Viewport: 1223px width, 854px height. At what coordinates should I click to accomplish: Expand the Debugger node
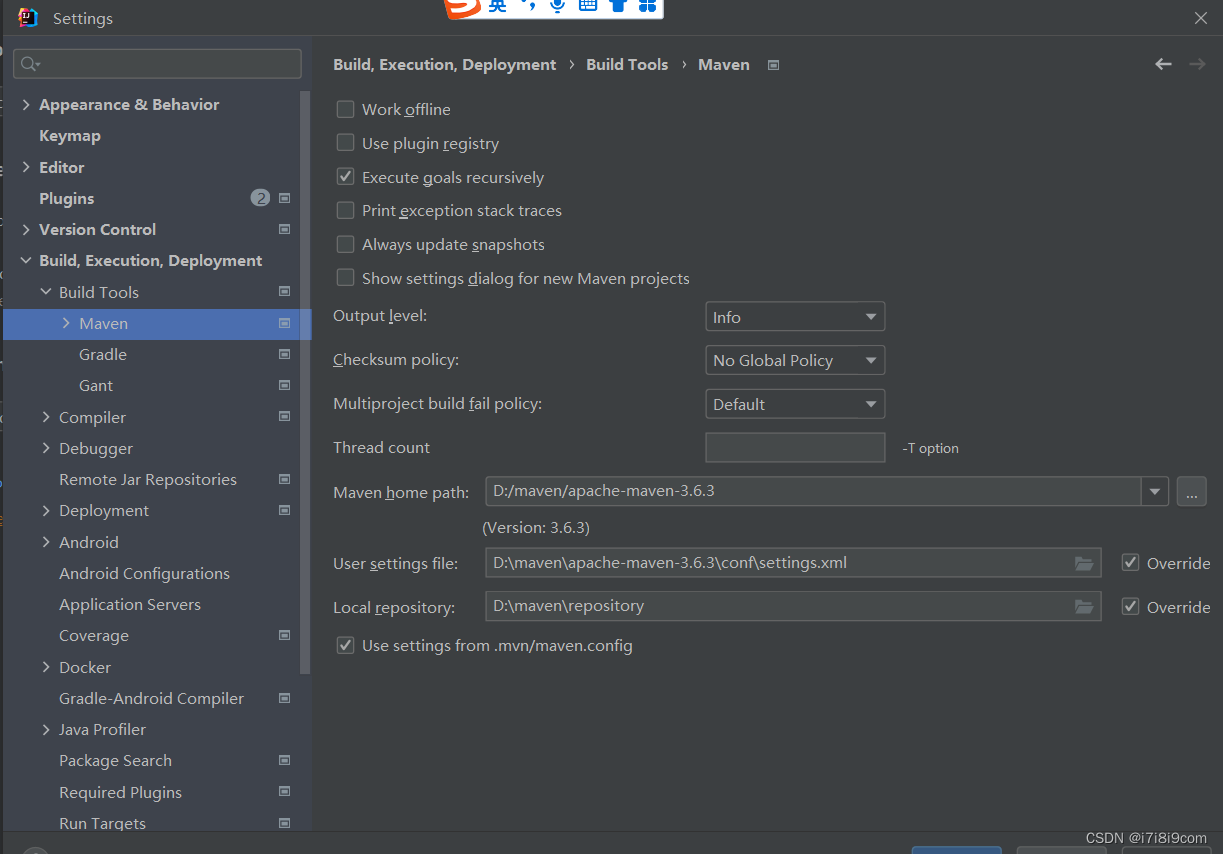[x=46, y=448]
